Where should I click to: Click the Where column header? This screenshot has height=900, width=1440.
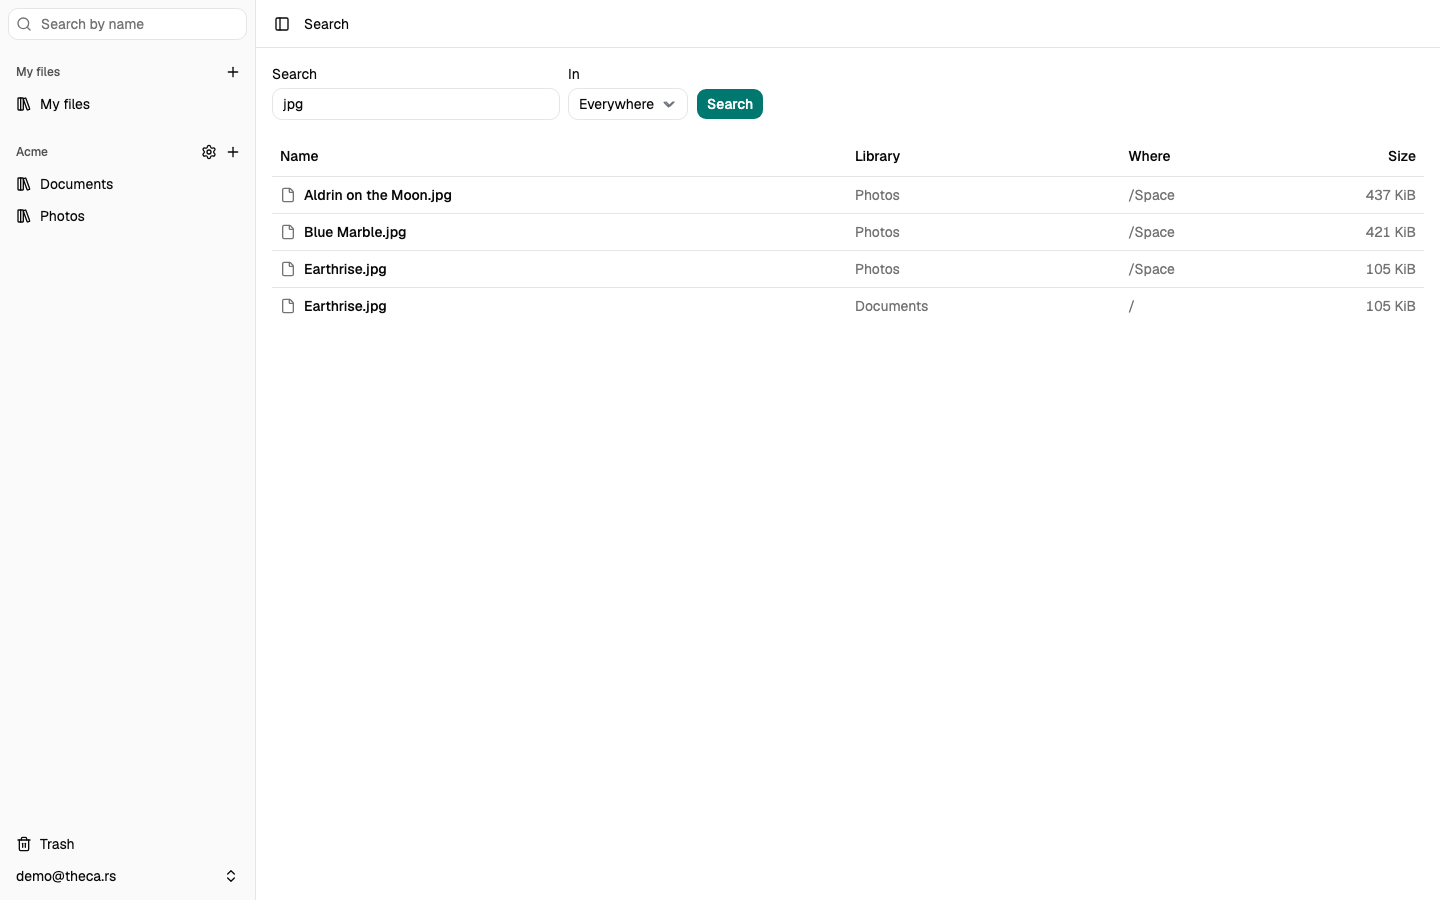click(1149, 156)
